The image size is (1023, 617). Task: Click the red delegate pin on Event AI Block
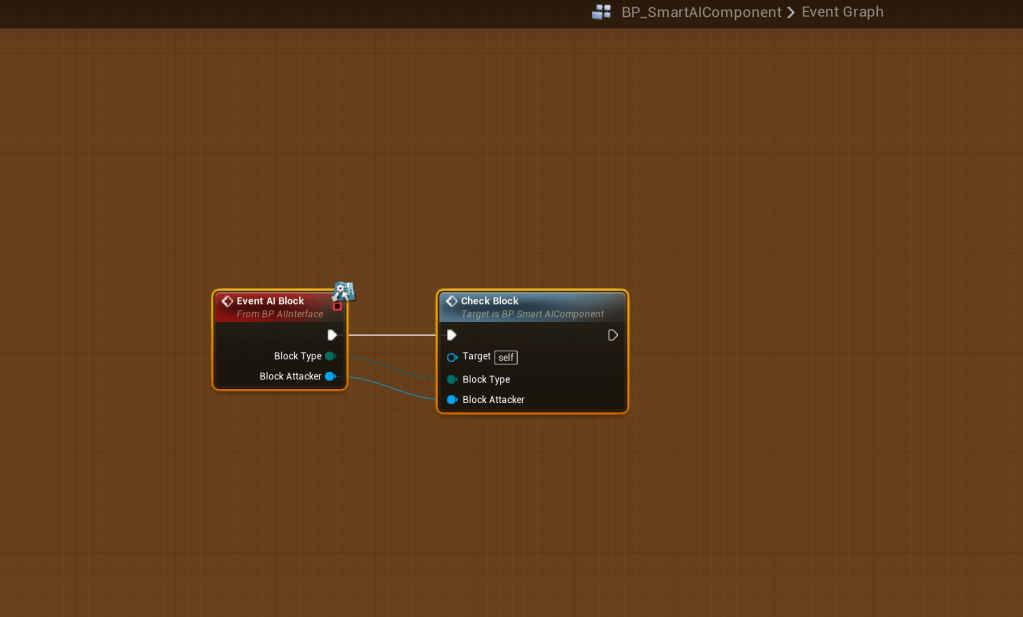click(337, 307)
